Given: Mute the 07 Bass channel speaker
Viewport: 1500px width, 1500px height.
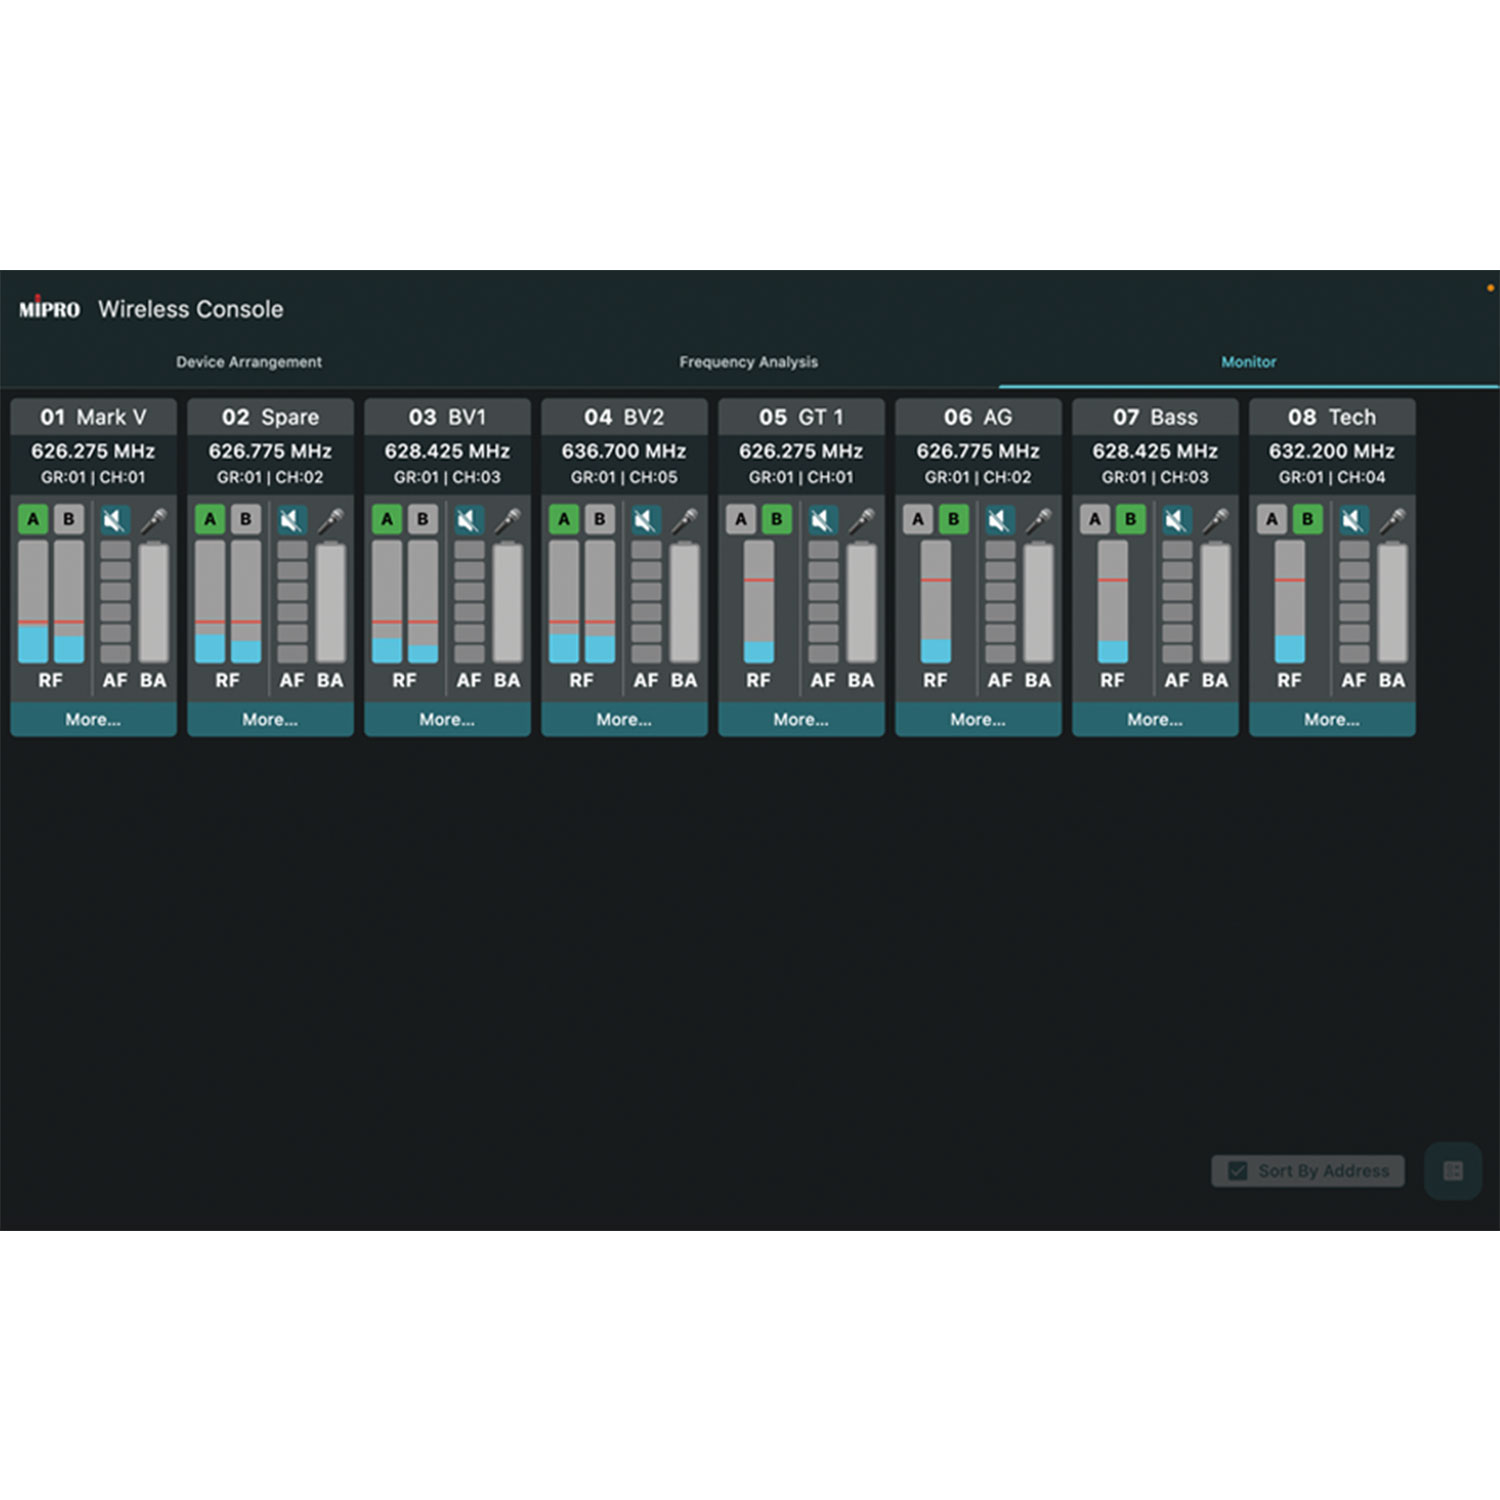Looking at the screenshot, I should [1176, 520].
